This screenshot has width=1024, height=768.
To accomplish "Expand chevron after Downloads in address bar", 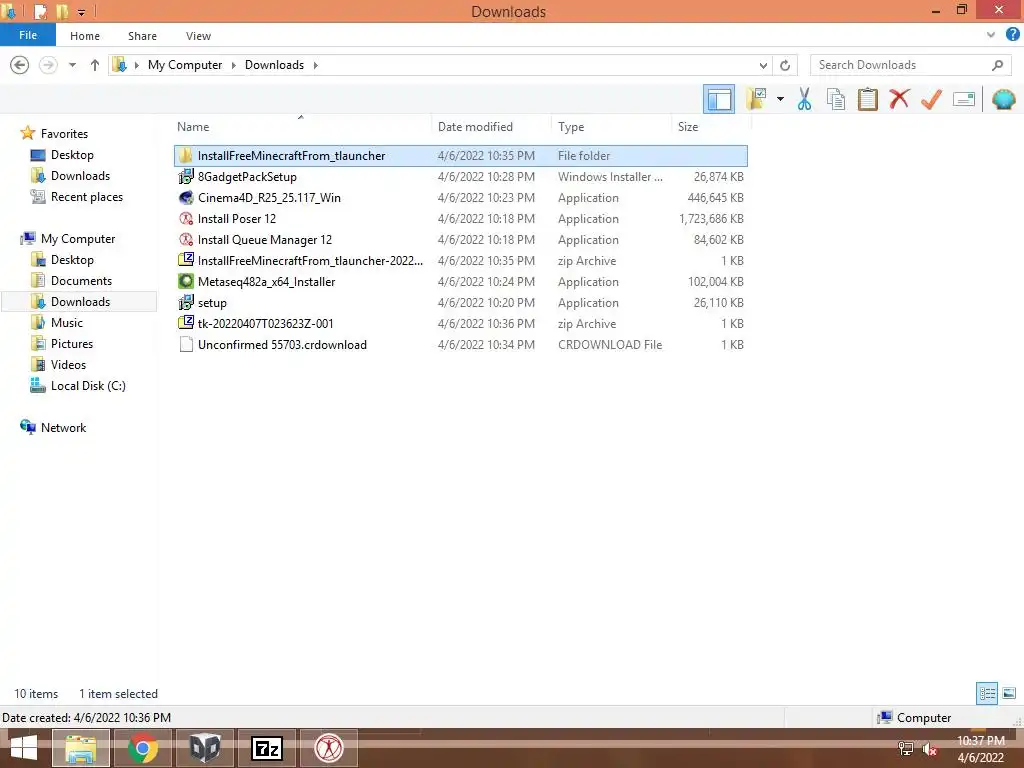I will [315, 65].
